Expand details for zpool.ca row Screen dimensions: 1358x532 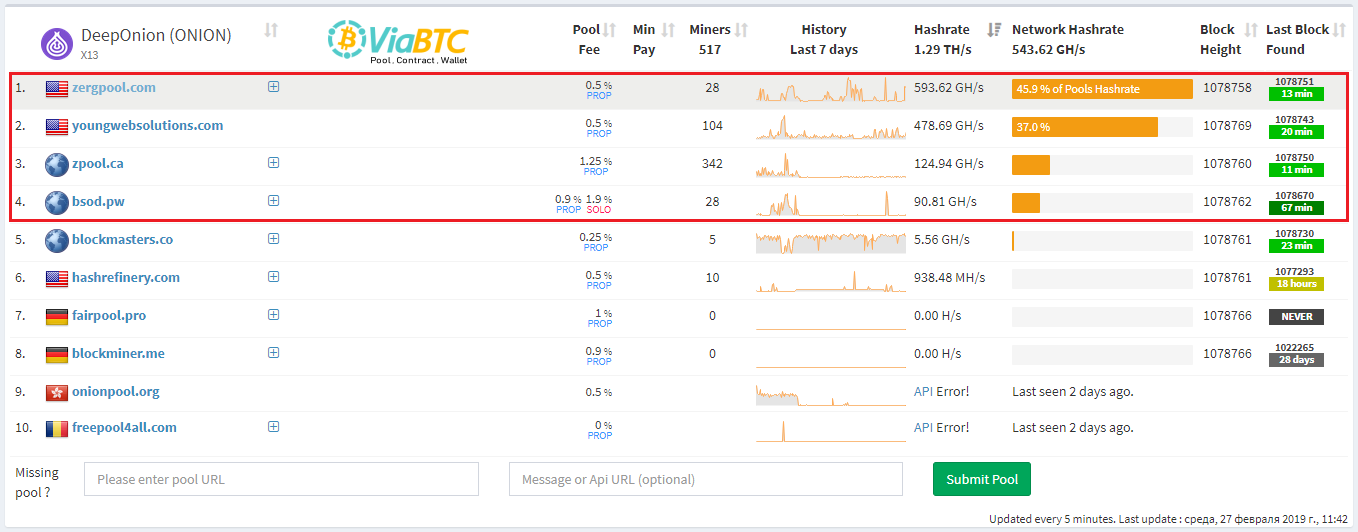273,162
